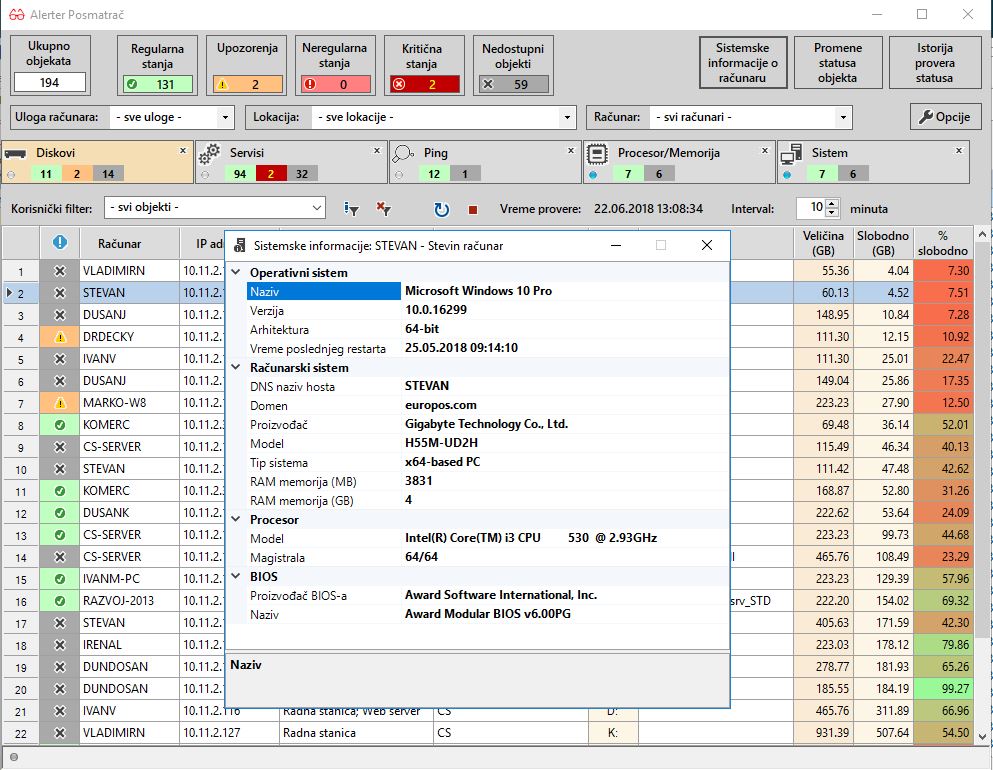
Task: Click the unavailable status icon in row 1
Action: pos(60,271)
